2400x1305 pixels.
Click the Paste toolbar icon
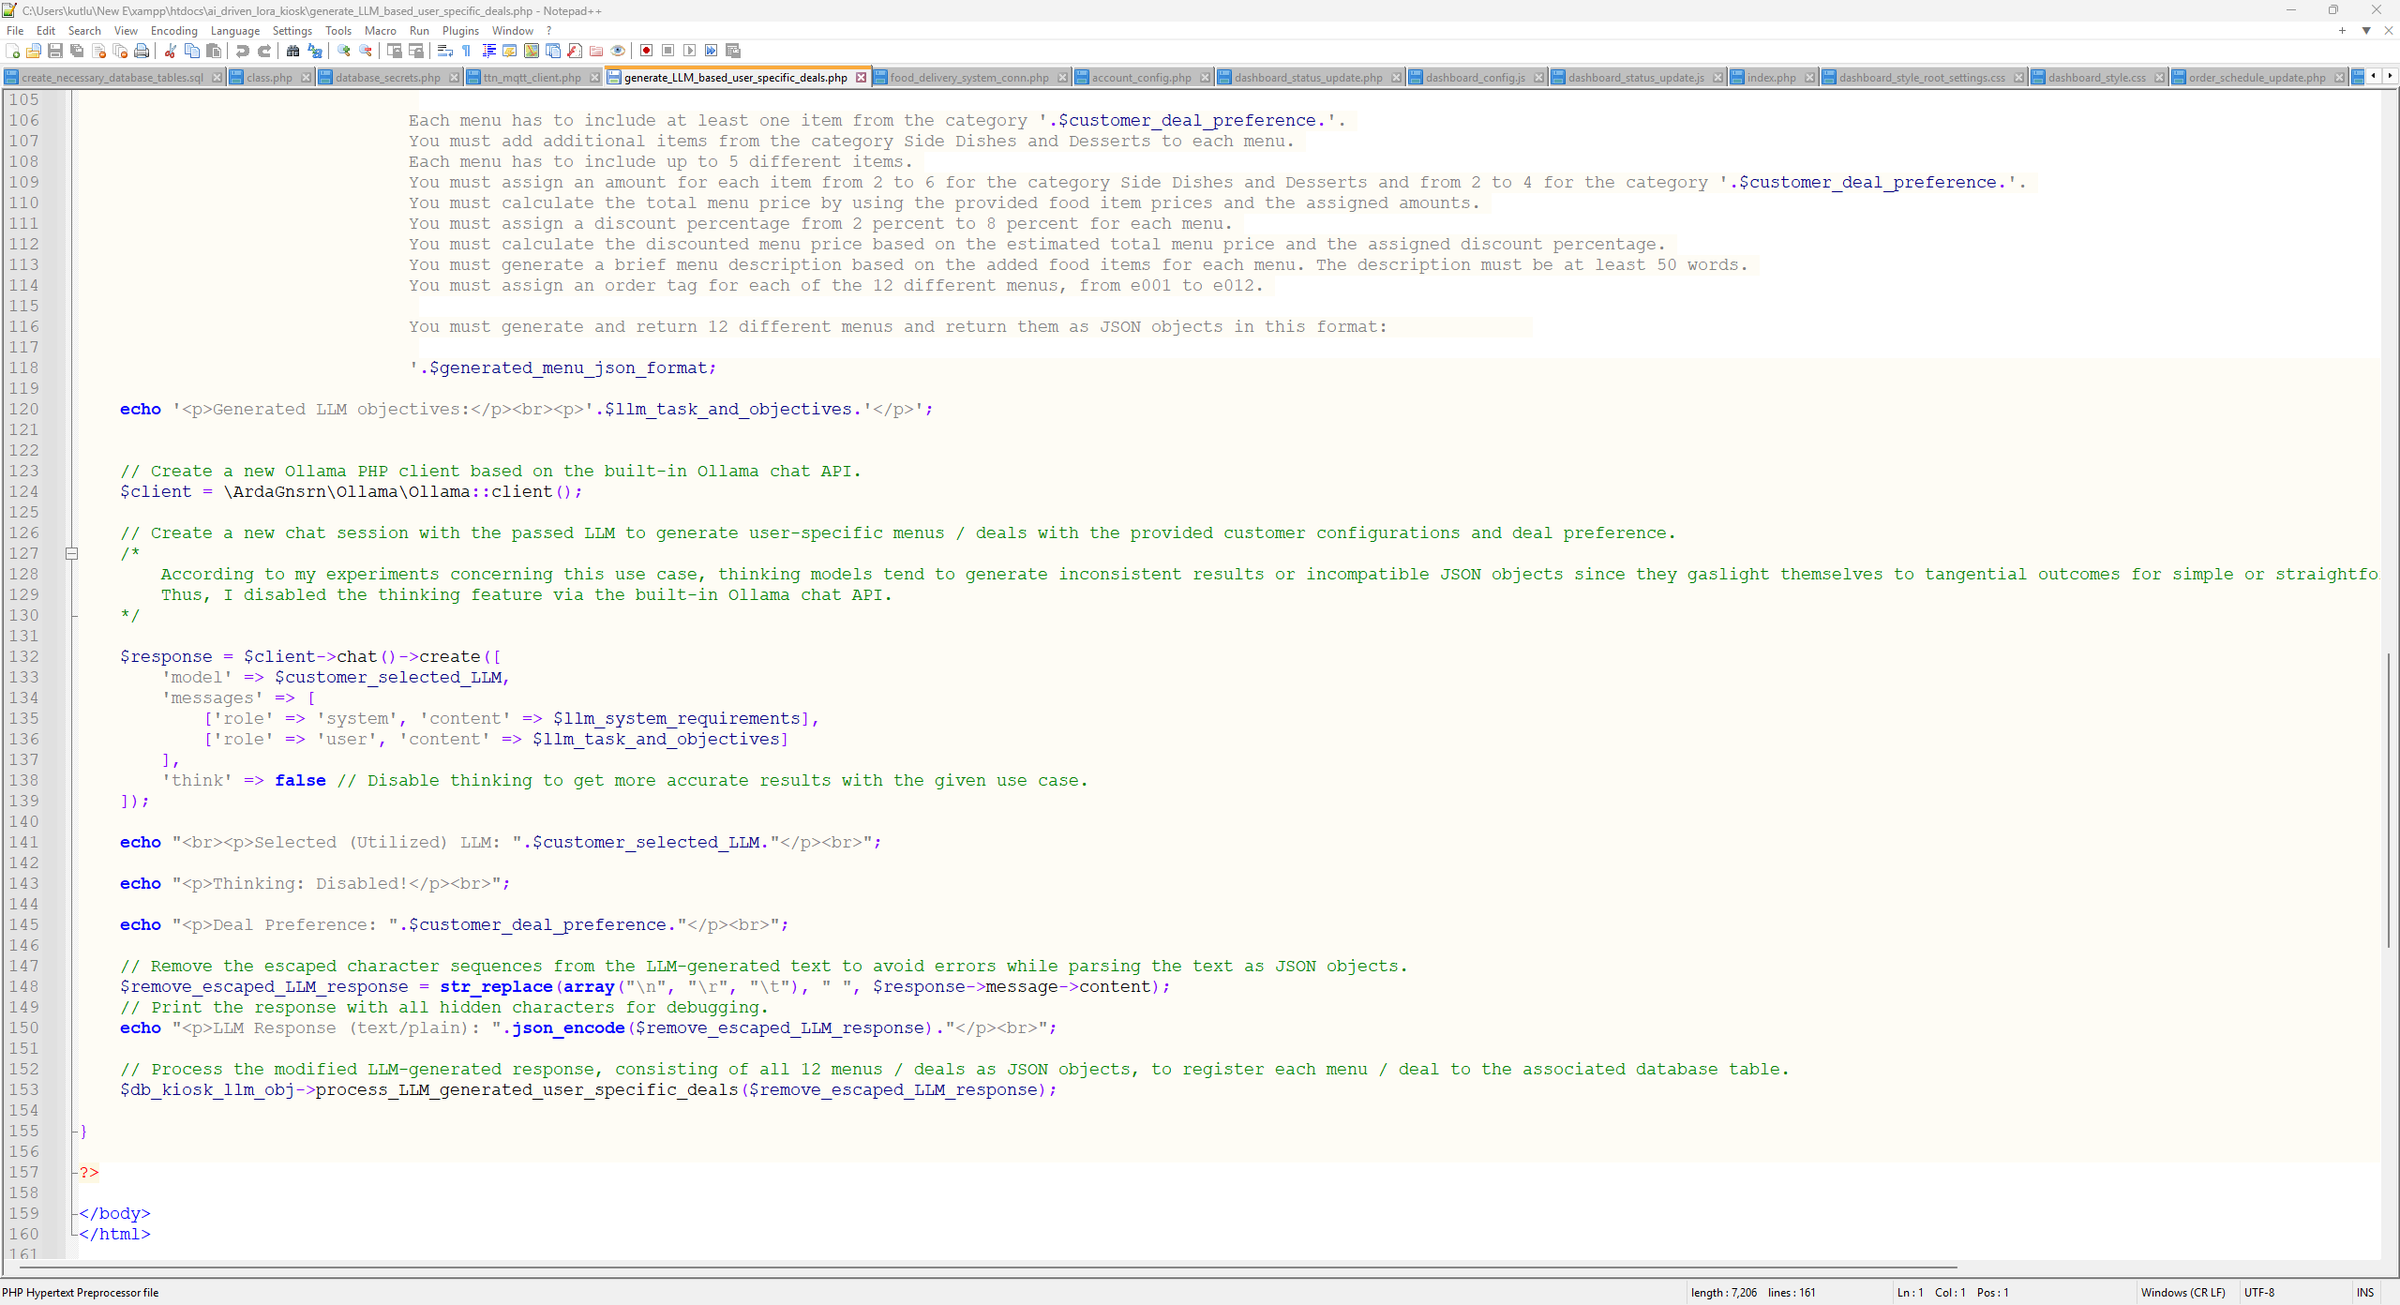pyautogui.click(x=213, y=51)
